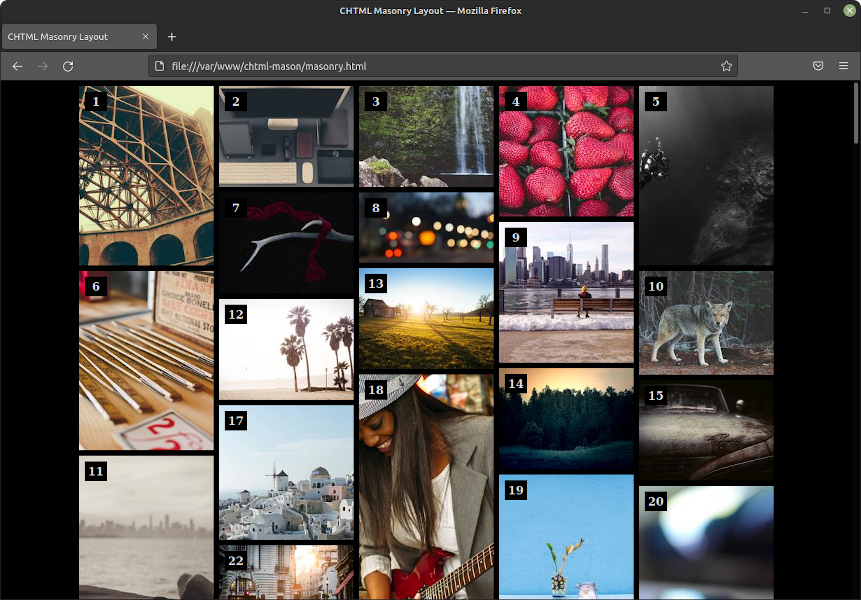Viewport: 861px width, 600px height.
Task: Open the Pocket save icon
Action: pos(817,66)
